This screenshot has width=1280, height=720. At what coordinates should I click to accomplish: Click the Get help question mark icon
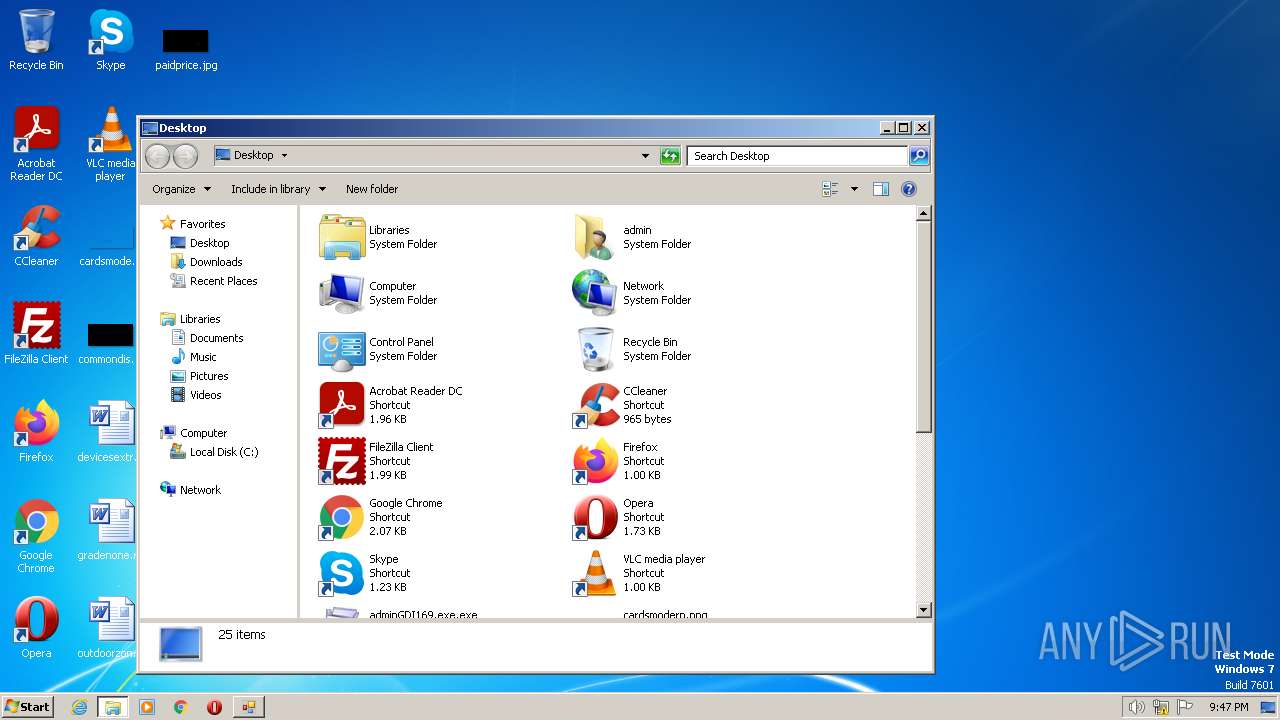point(909,189)
